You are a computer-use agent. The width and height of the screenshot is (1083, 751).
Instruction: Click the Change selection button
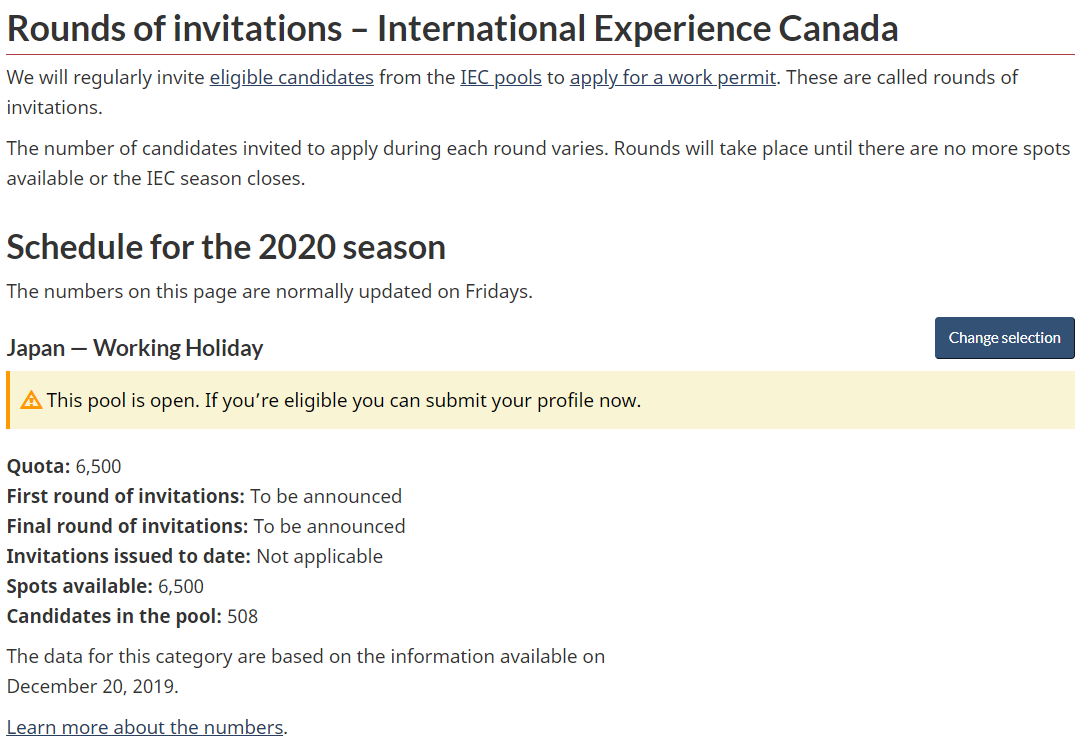[1004, 338]
